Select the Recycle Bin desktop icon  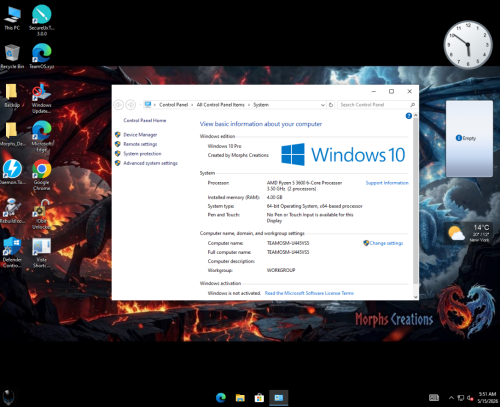tap(12, 57)
